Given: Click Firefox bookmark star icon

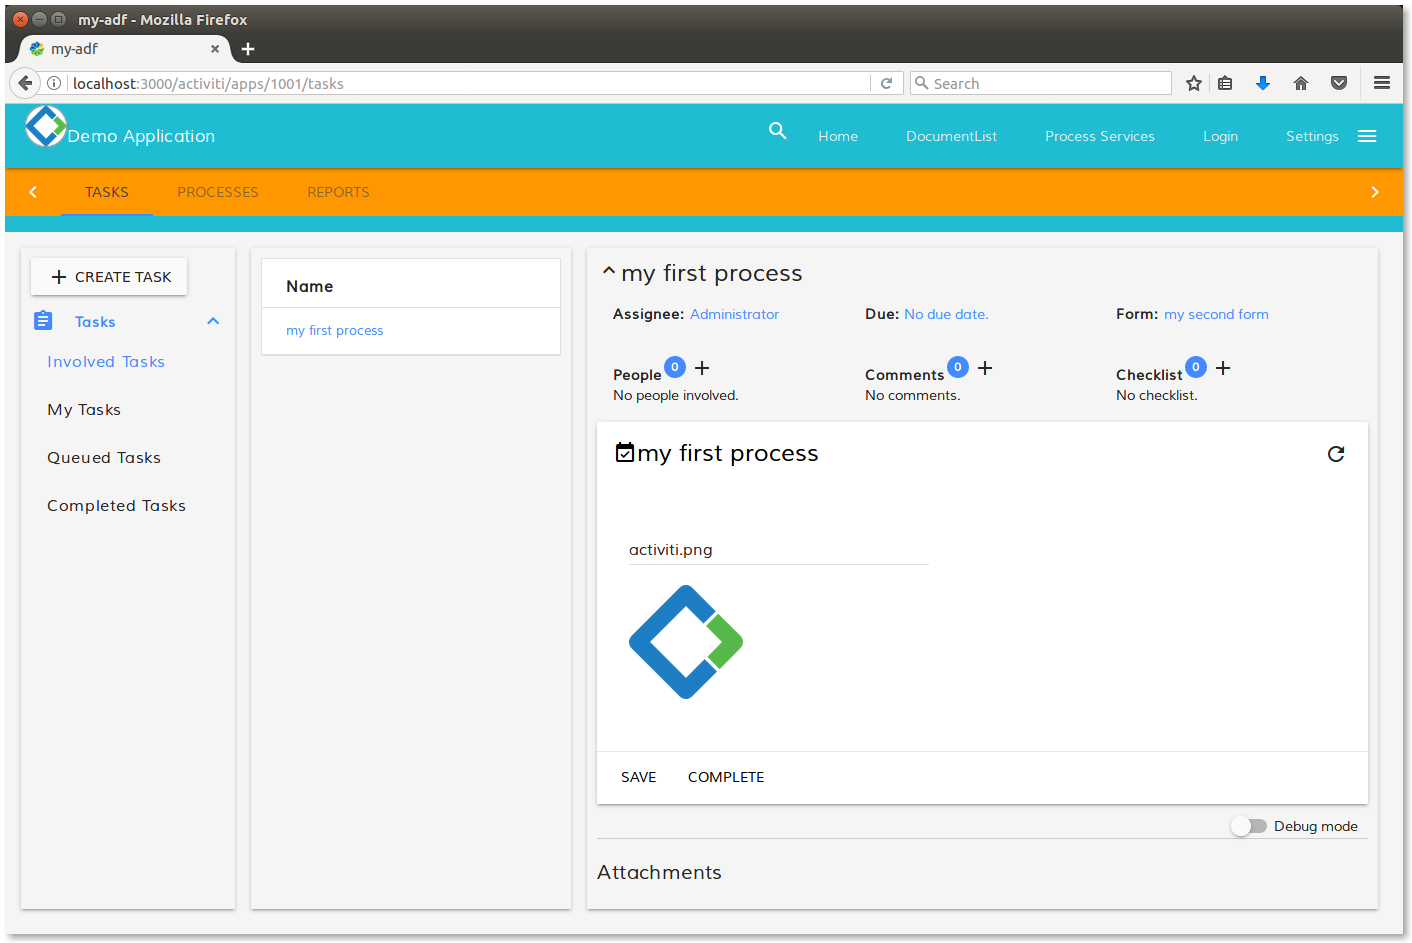Looking at the screenshot, I should click(x=1193, y=83).
